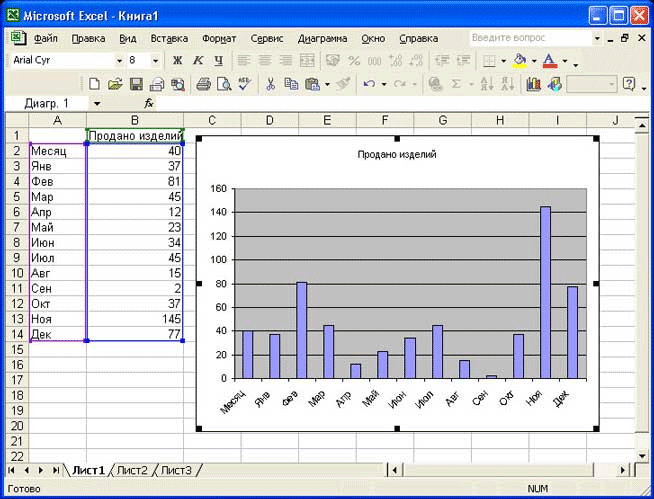Screen dimensions: 654x499
Task: Click the font color red A button
Action: (549, 61)
